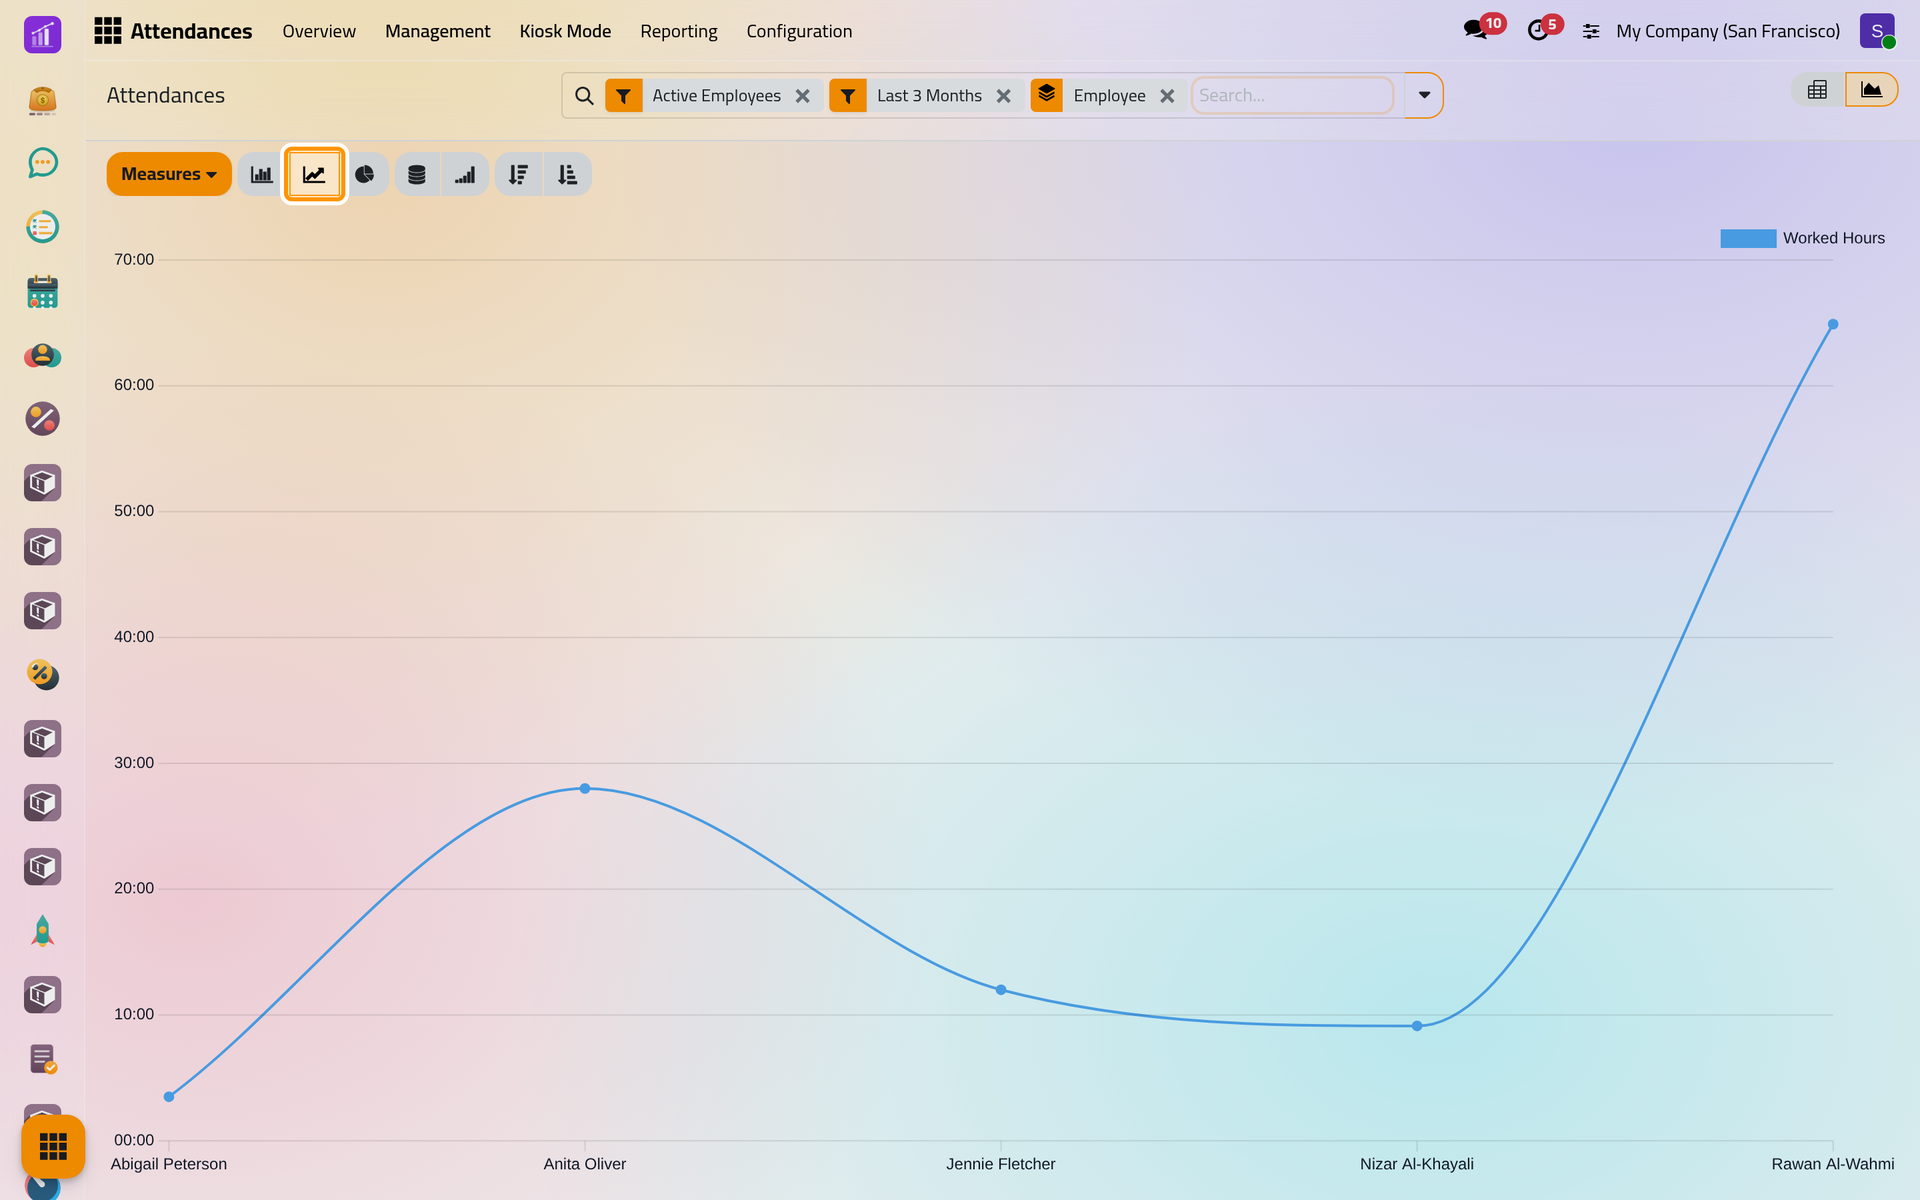This screenshot has height=1200, width=1920.
Task: Open the company switcher My Company
Action: [x=1728, y=31]
